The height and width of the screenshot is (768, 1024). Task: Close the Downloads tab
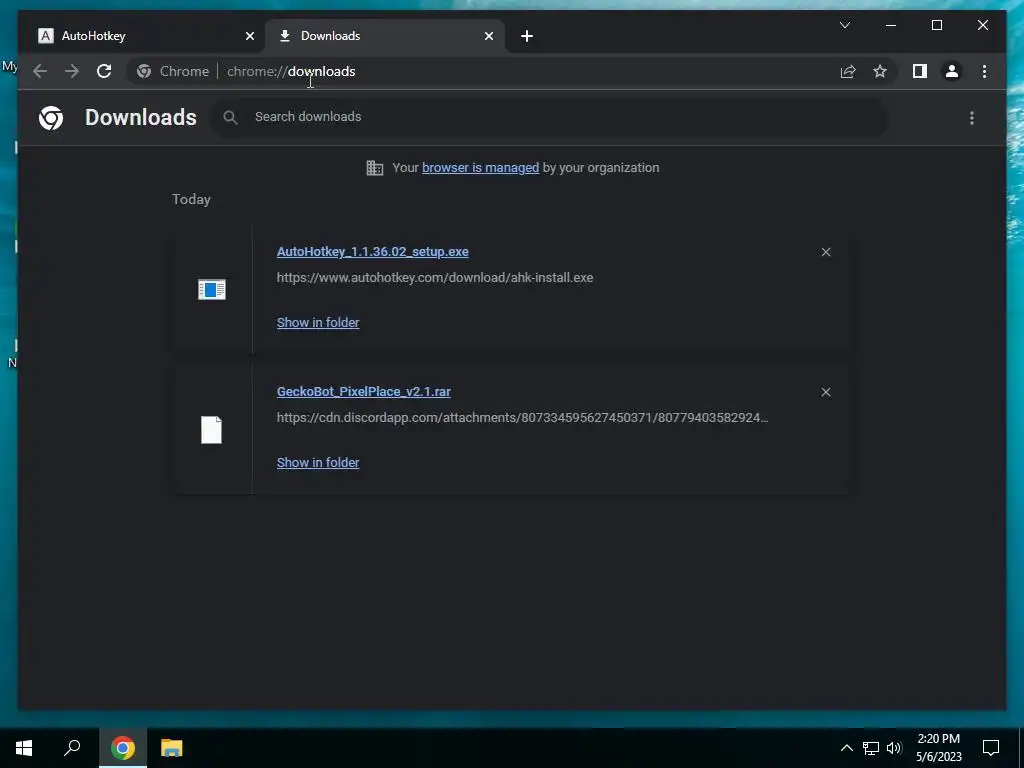click(489, 36)
